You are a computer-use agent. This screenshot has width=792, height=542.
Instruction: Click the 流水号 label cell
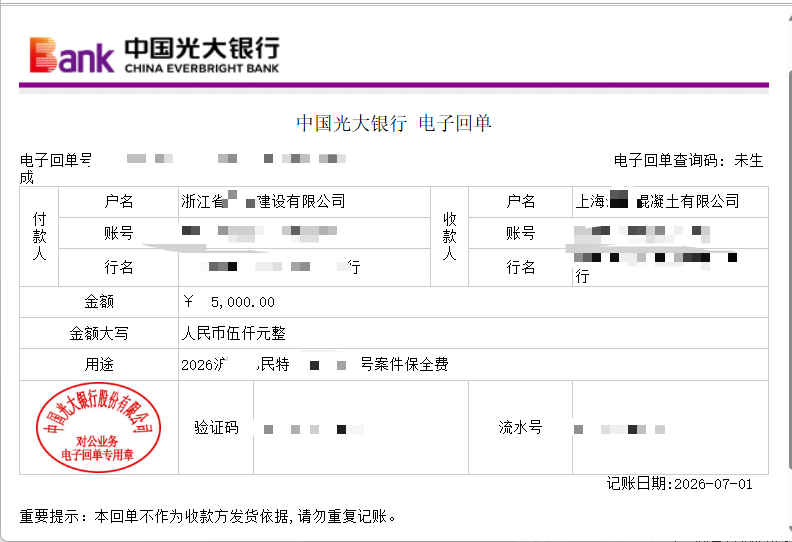521,428
